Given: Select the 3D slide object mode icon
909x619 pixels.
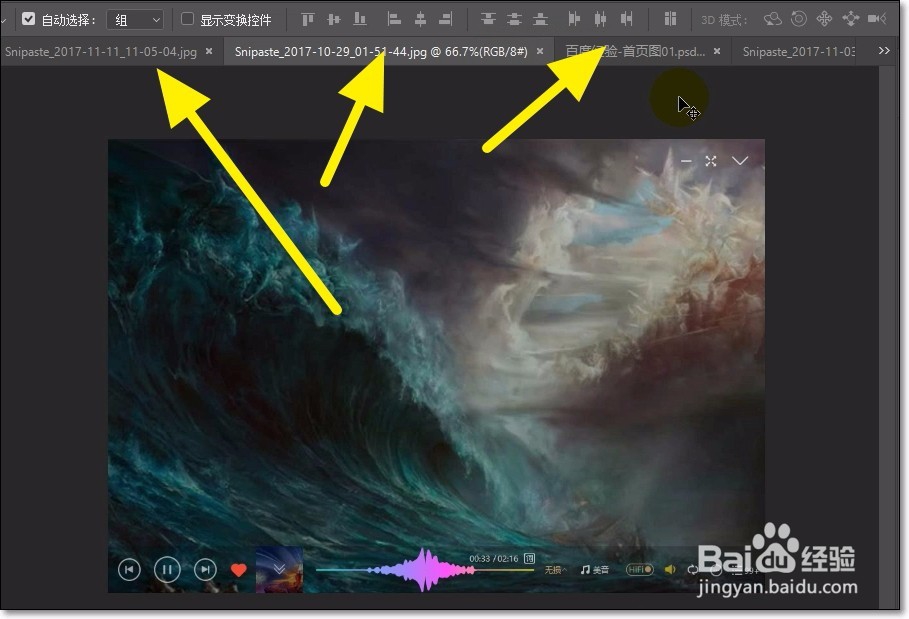Looking at the screenshot, I should click(x=850, y=19).
